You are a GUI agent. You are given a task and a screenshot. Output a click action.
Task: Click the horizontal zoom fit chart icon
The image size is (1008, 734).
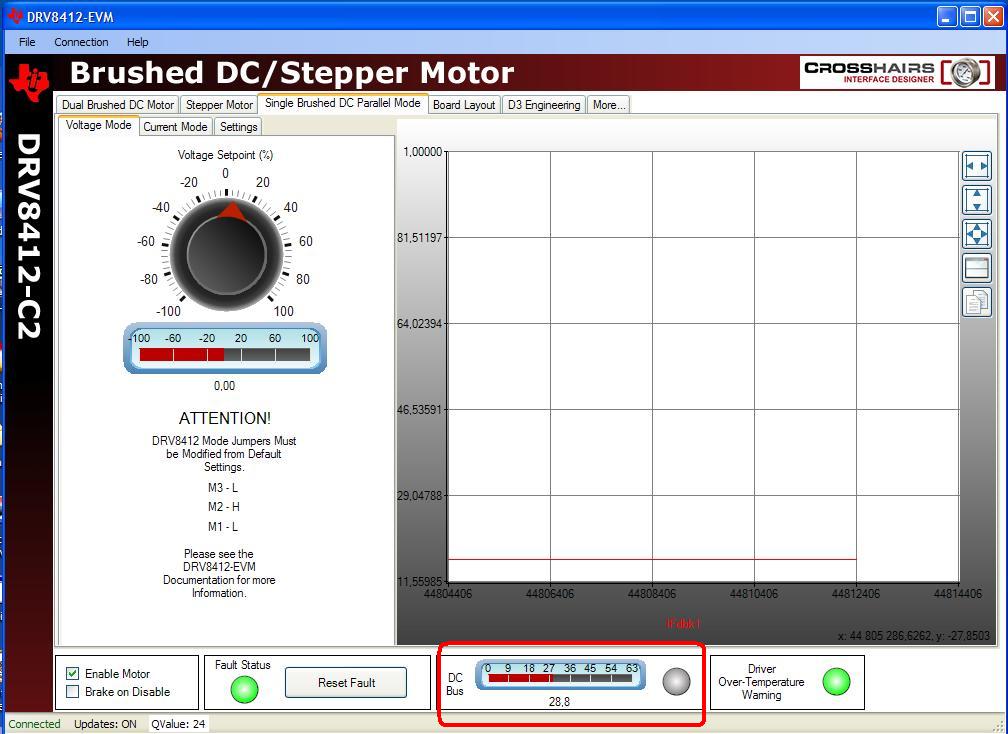976,166
